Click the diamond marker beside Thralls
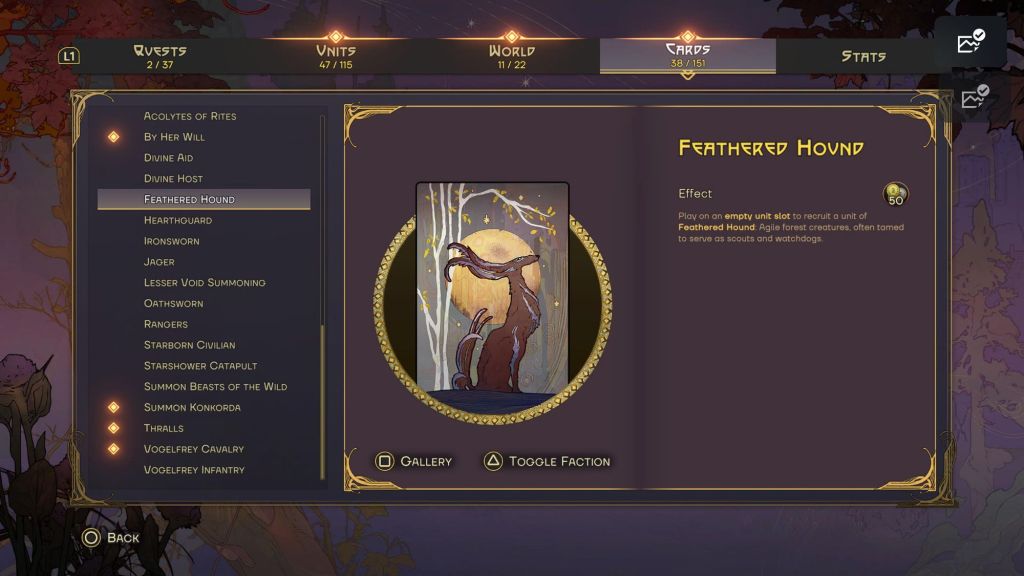This screenshot has width=1024, height=576. pyautogui.click(x=114, y=428)
